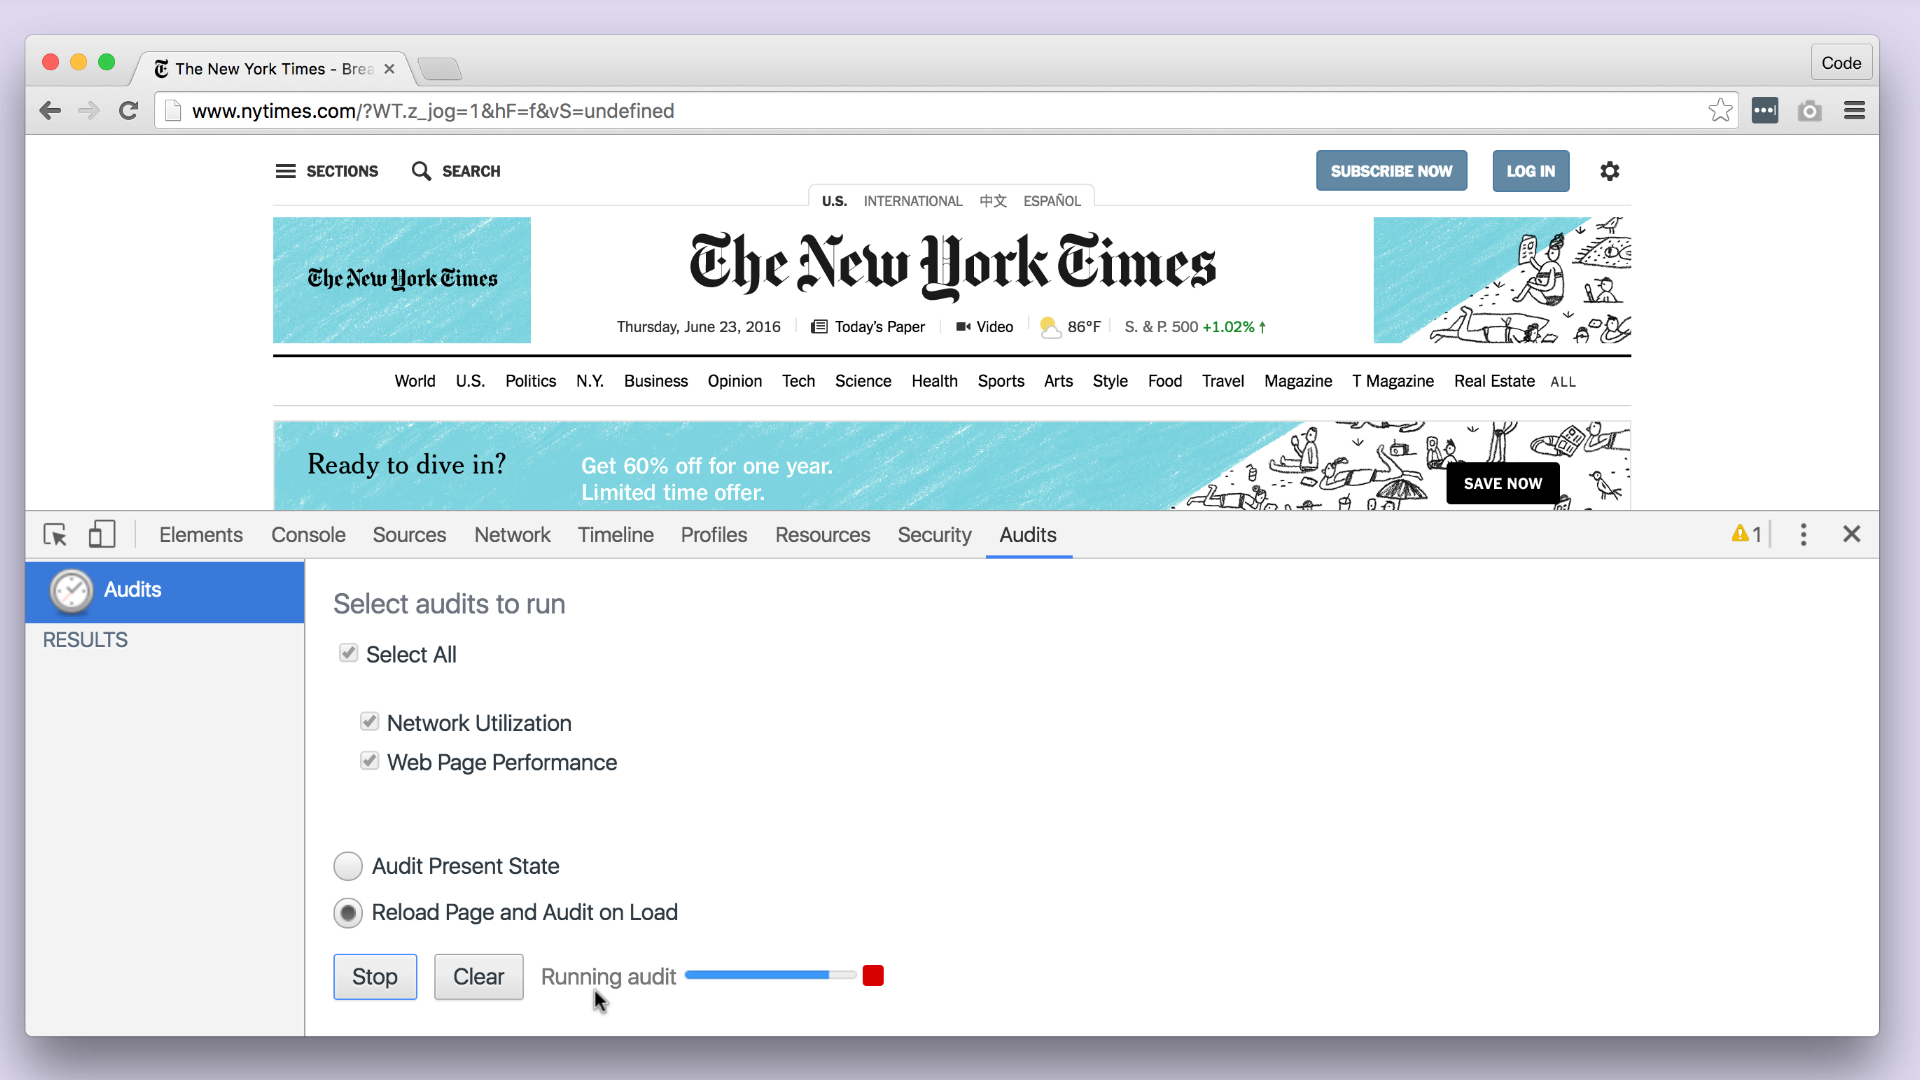Click the Today's Paper link
The height and width of the screenshot is (1080, 1920).
[x=868, y=327]
